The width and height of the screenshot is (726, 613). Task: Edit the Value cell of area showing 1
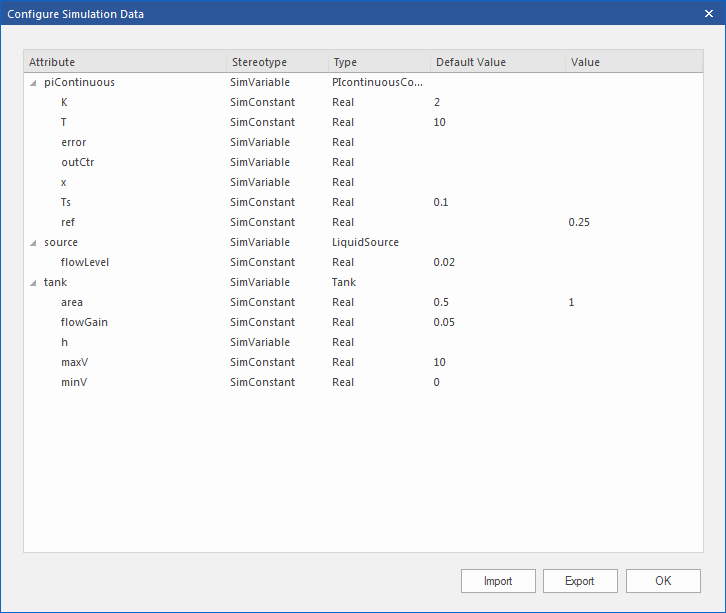[x=572, y=302]
